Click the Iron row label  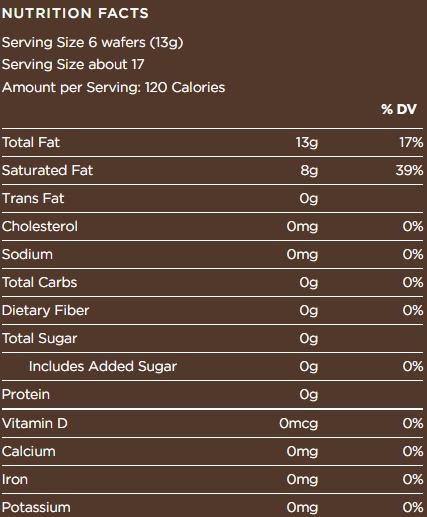[x=15, y=479]
